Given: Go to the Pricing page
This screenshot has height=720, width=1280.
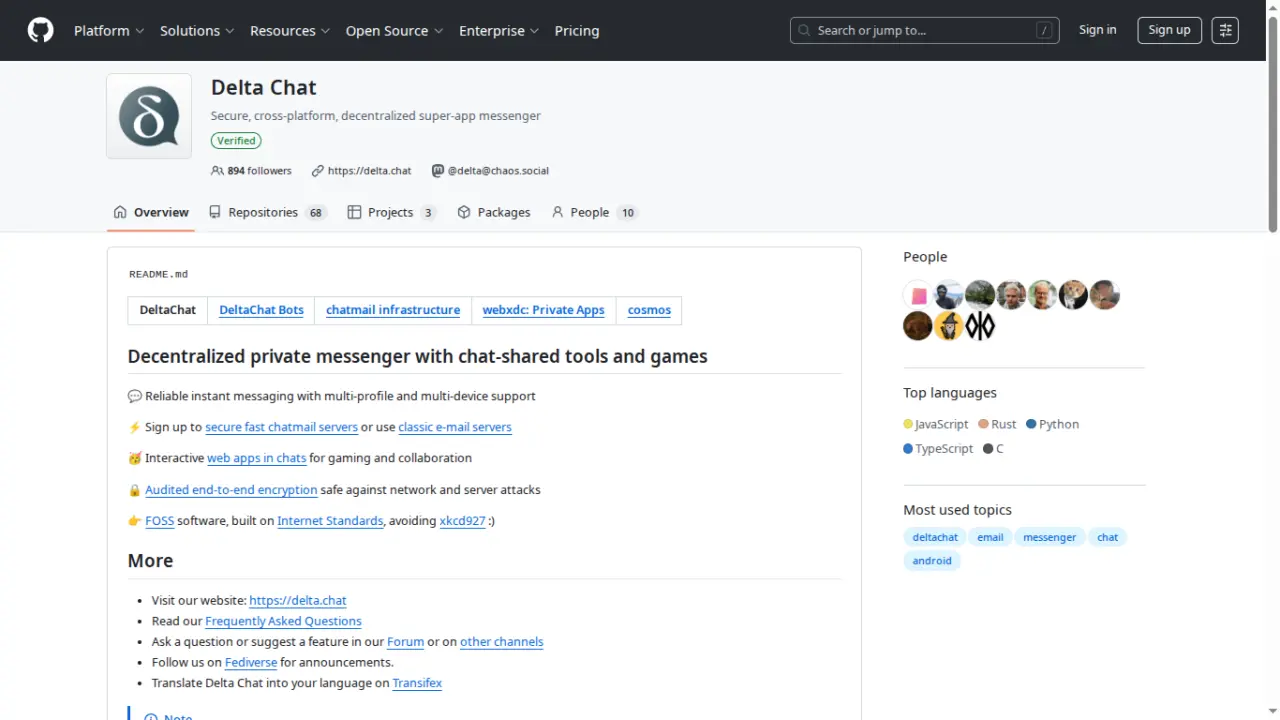Looking at the screenshot, I should [x=577, y=31].
